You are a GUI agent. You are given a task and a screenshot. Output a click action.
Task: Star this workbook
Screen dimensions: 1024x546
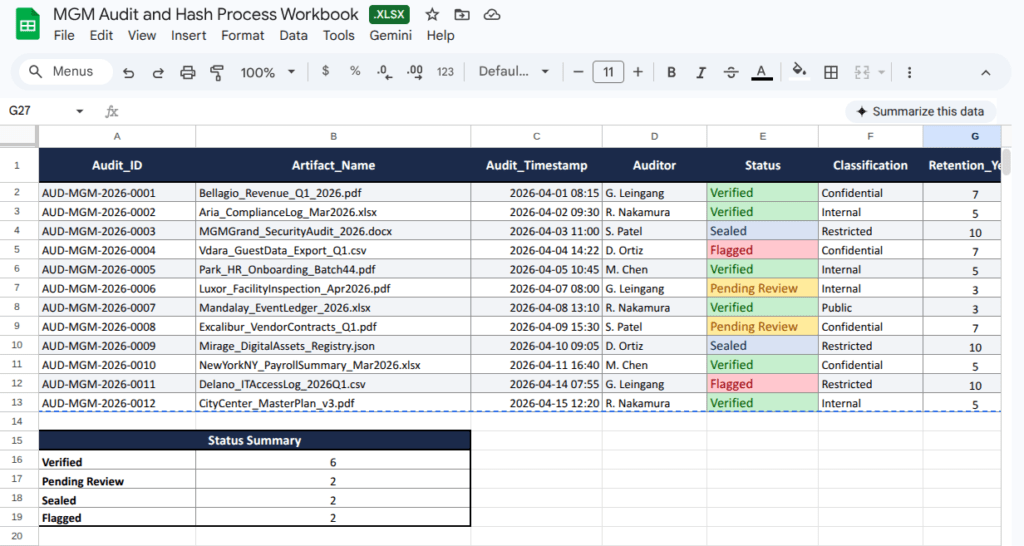432,15
